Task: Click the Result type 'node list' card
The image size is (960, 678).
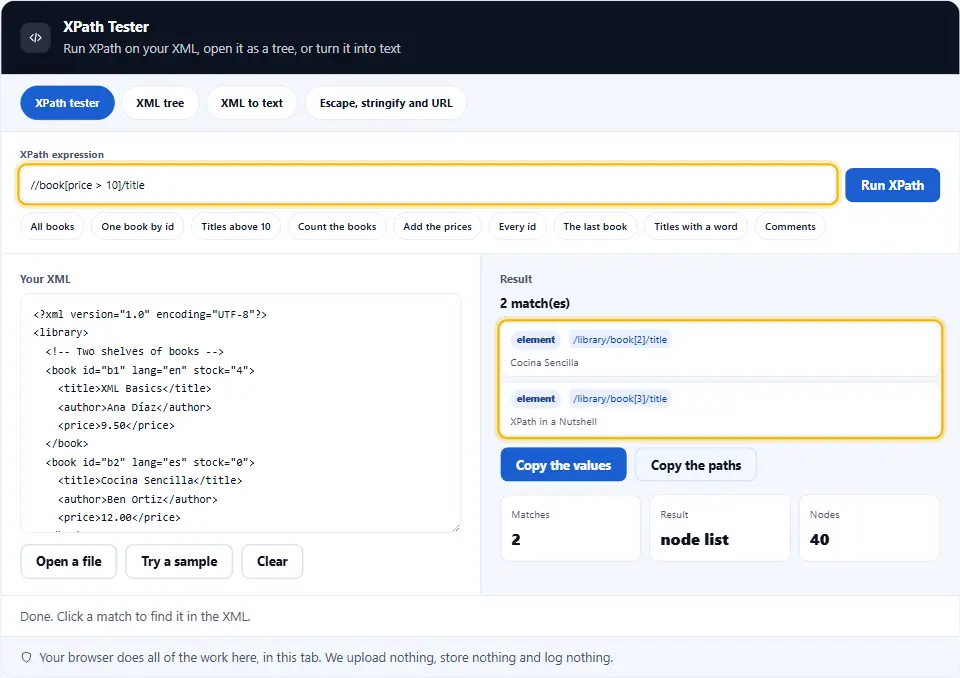Action: tap(719, 528)
